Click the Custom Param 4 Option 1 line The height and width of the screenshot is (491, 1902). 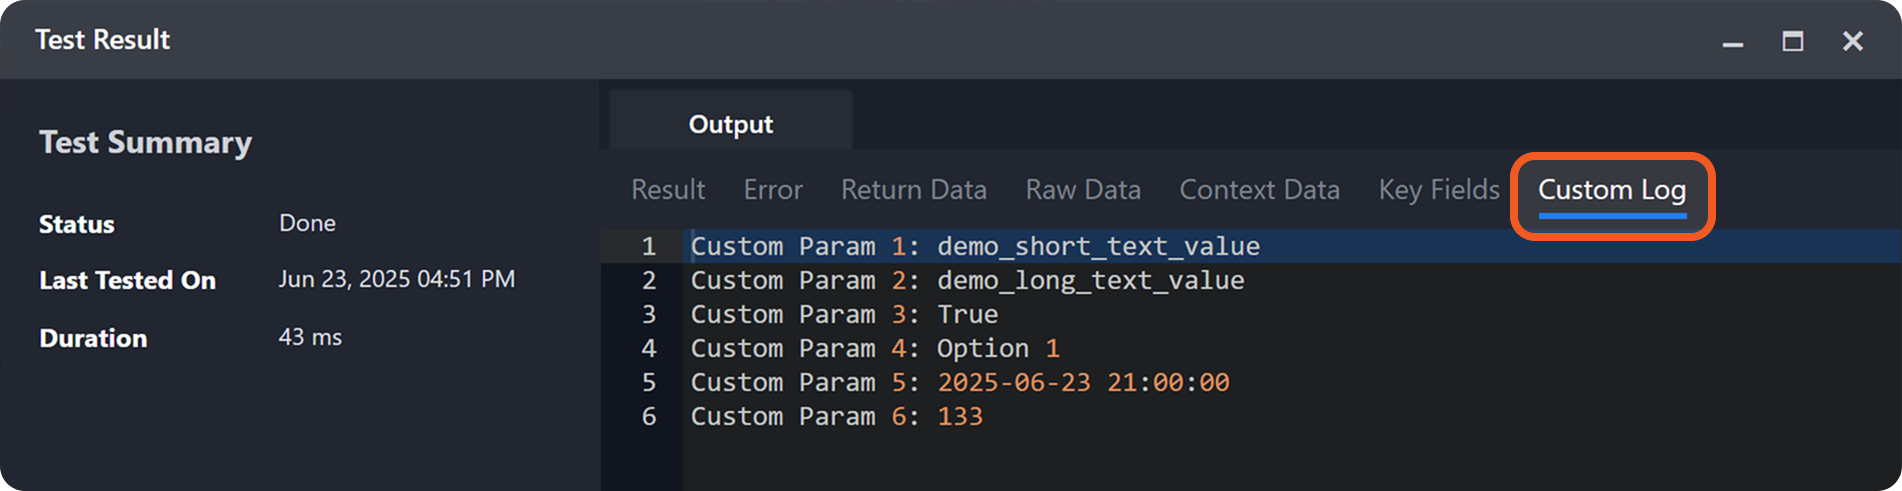(x=874, y=349)
